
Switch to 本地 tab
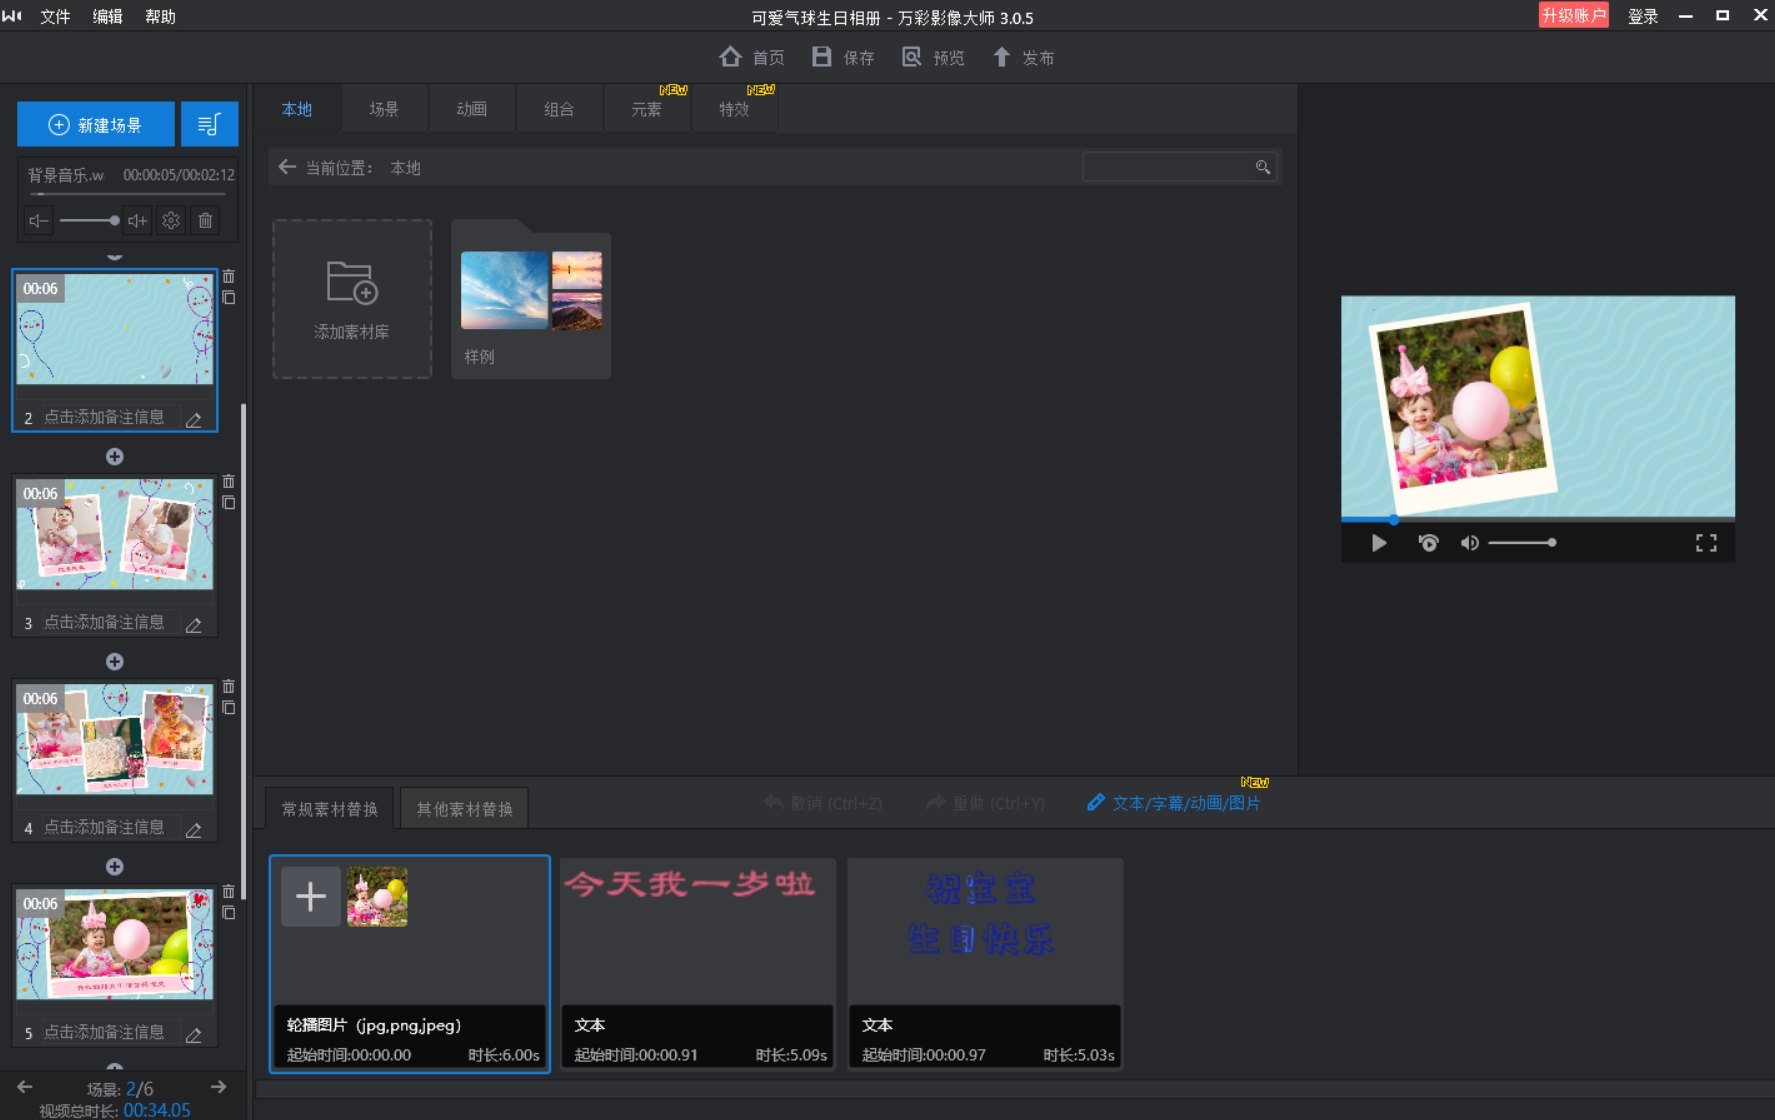[297, 109]
